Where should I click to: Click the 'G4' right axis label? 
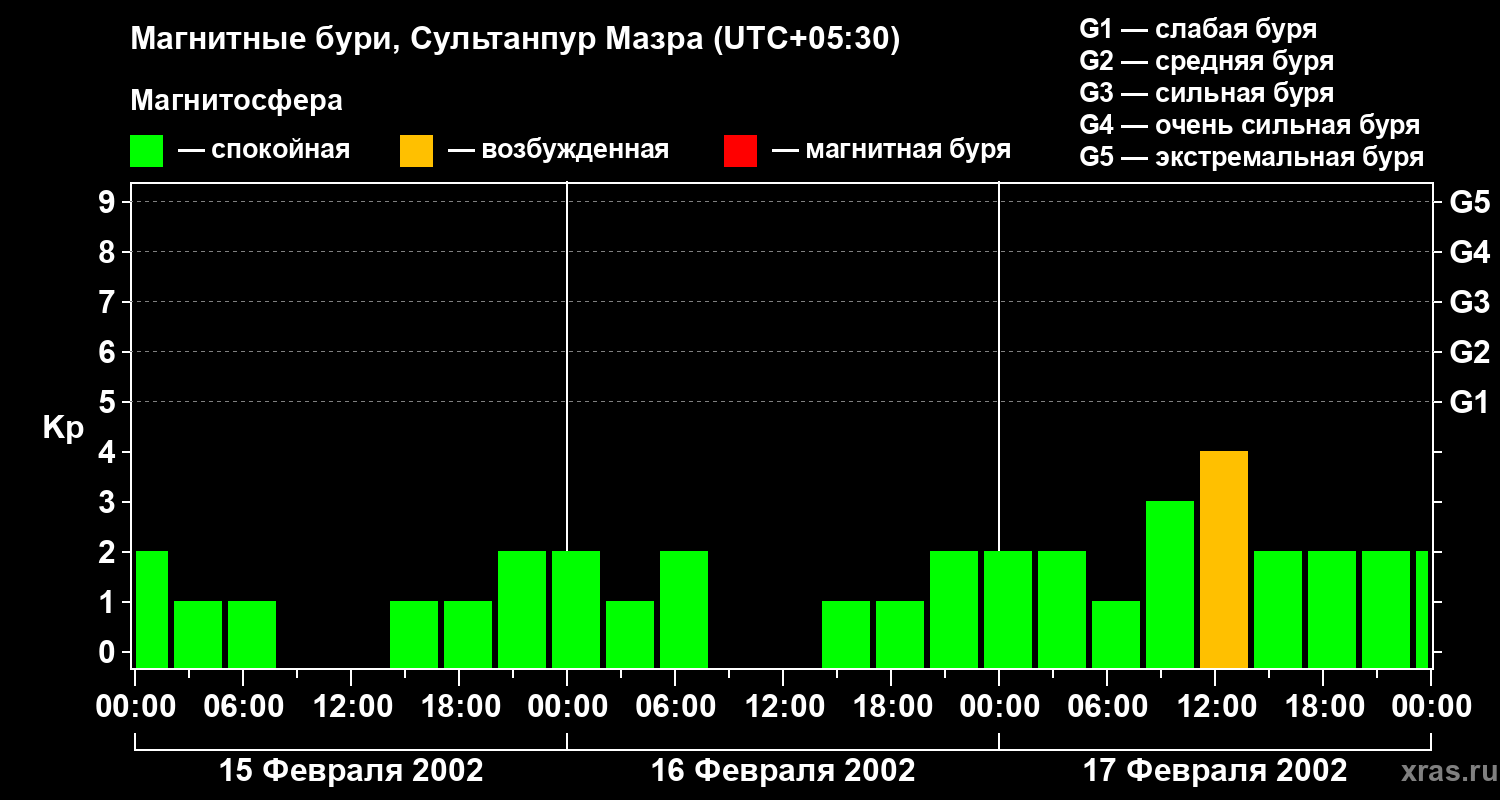[1470, 253]
